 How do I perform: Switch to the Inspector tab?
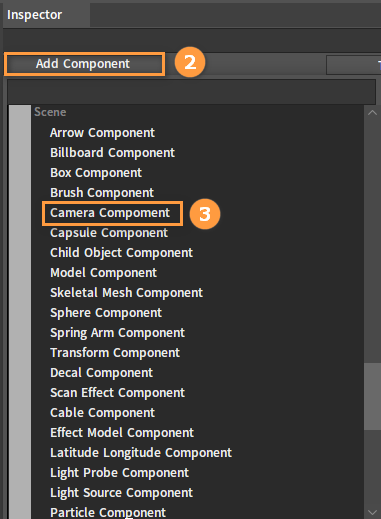(x=35, y=15)
